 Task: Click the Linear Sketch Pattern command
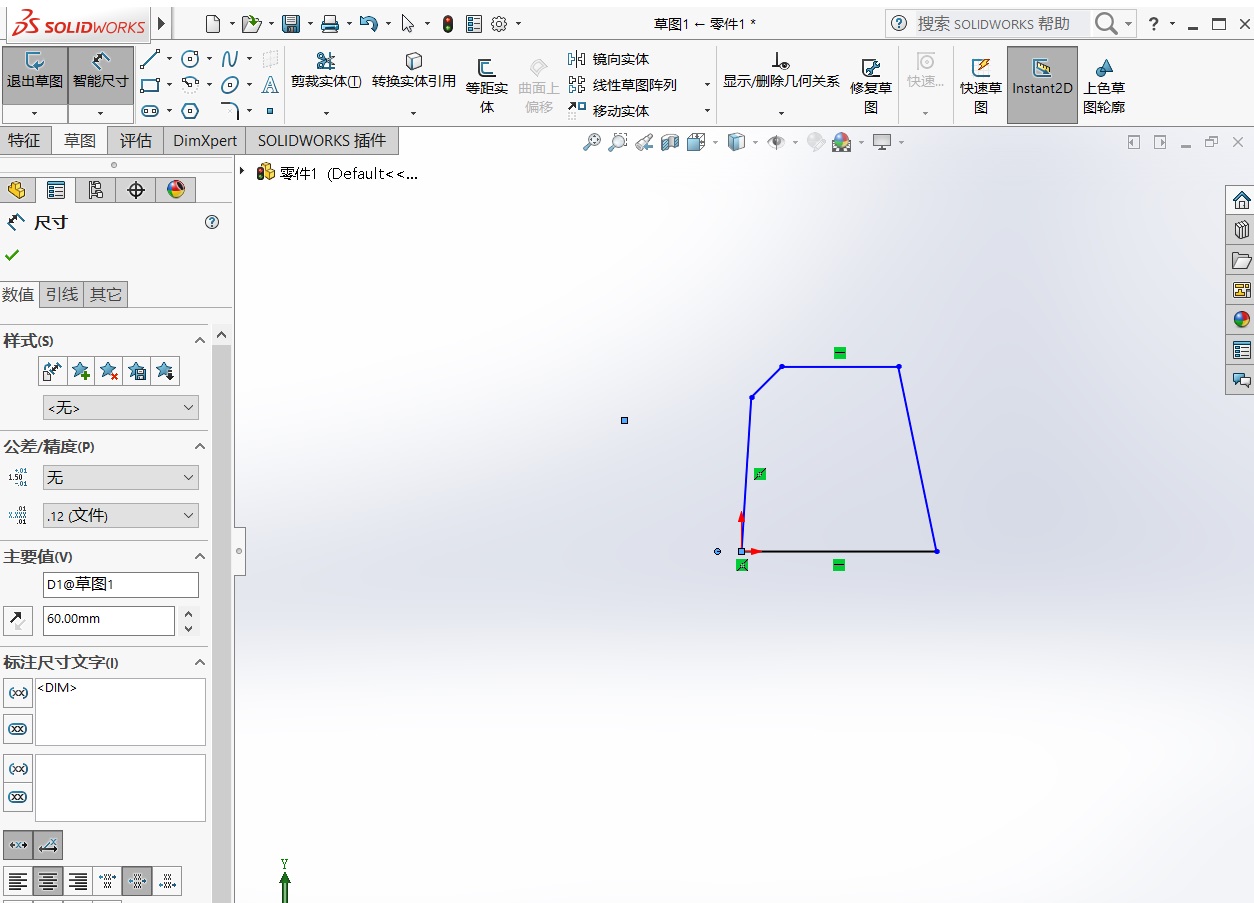[x=622, y=85]
